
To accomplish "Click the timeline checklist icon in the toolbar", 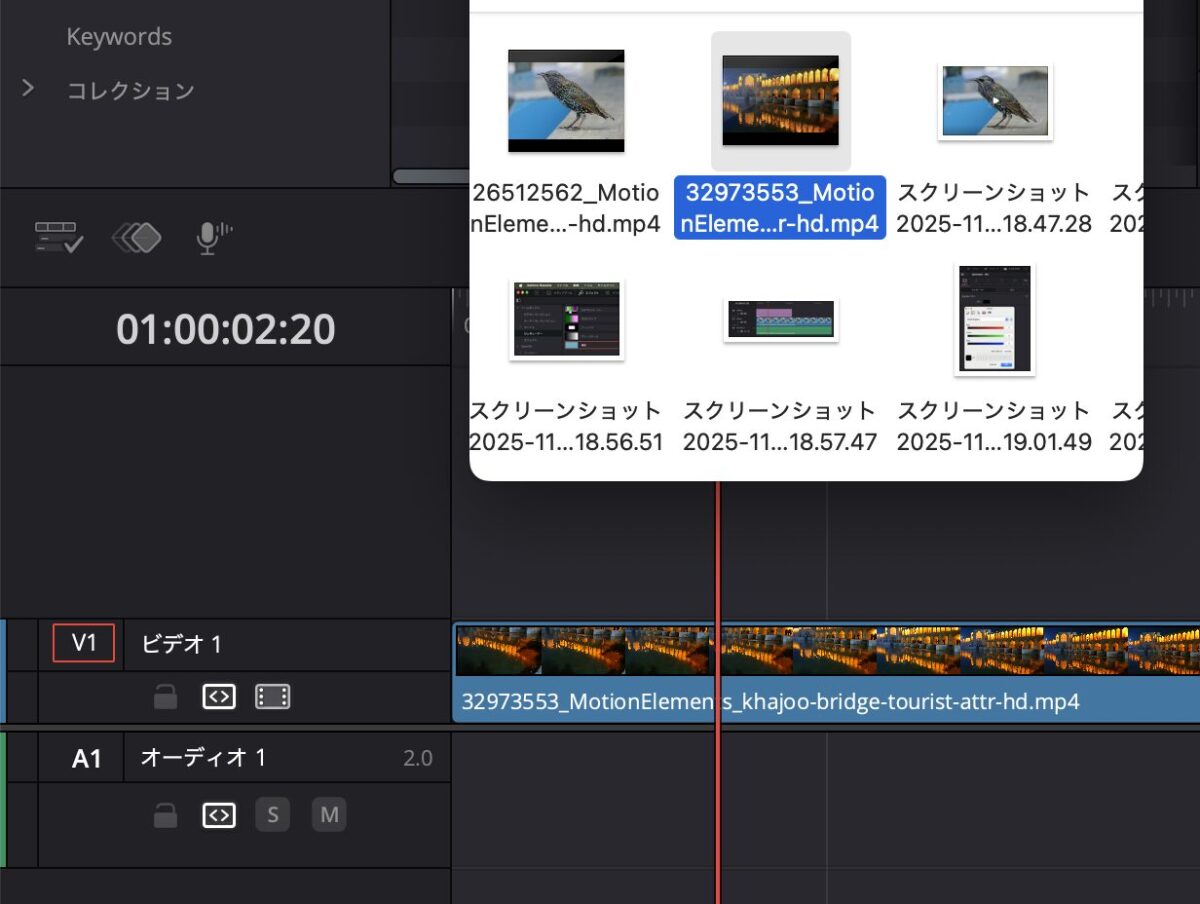I will (57, 237).
